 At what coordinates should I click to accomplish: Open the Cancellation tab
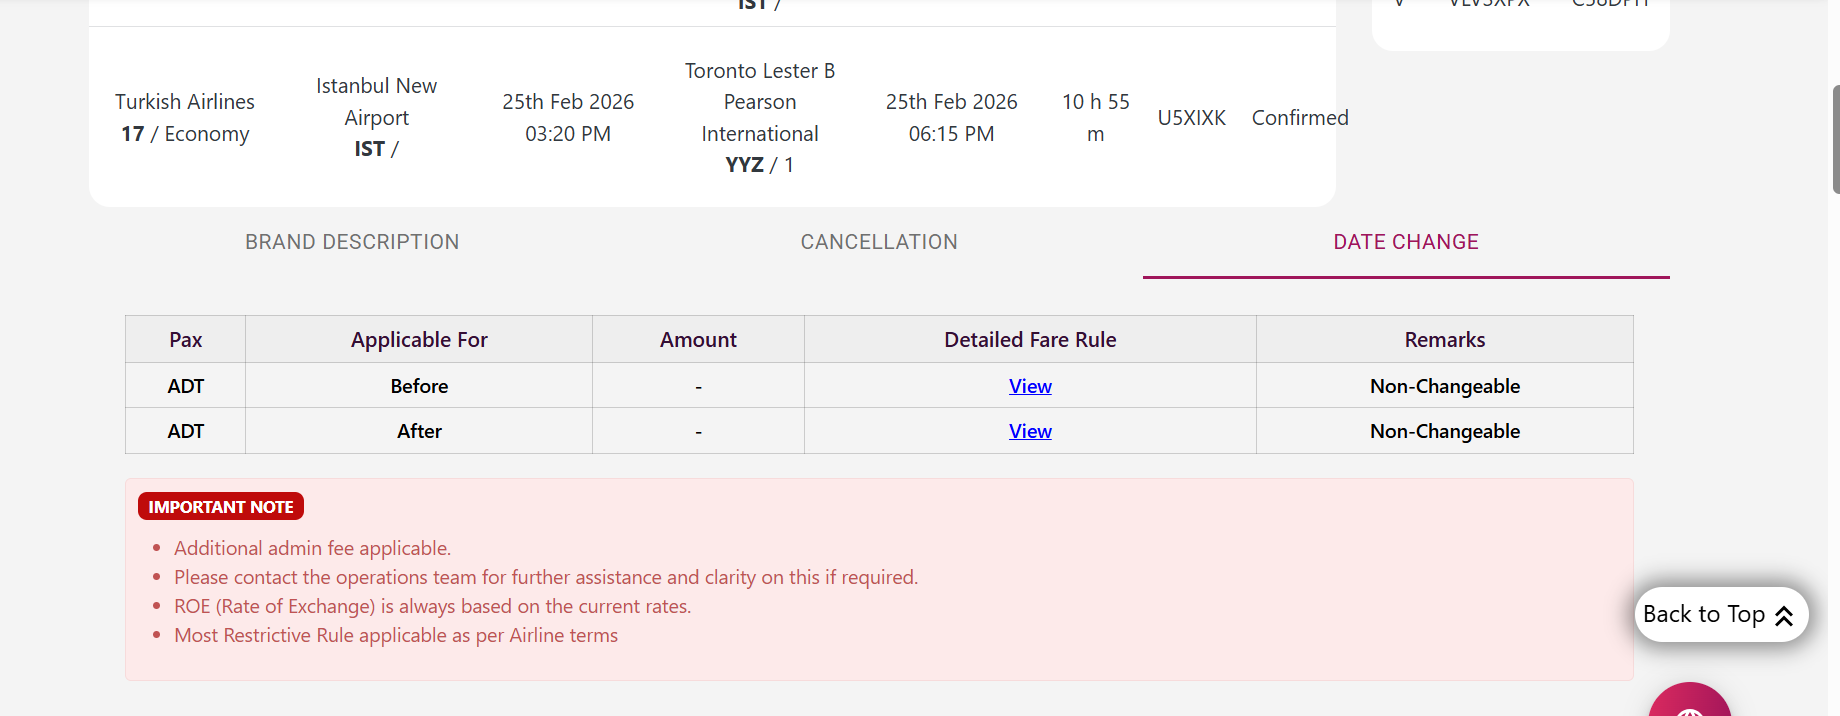click(879, 242)
